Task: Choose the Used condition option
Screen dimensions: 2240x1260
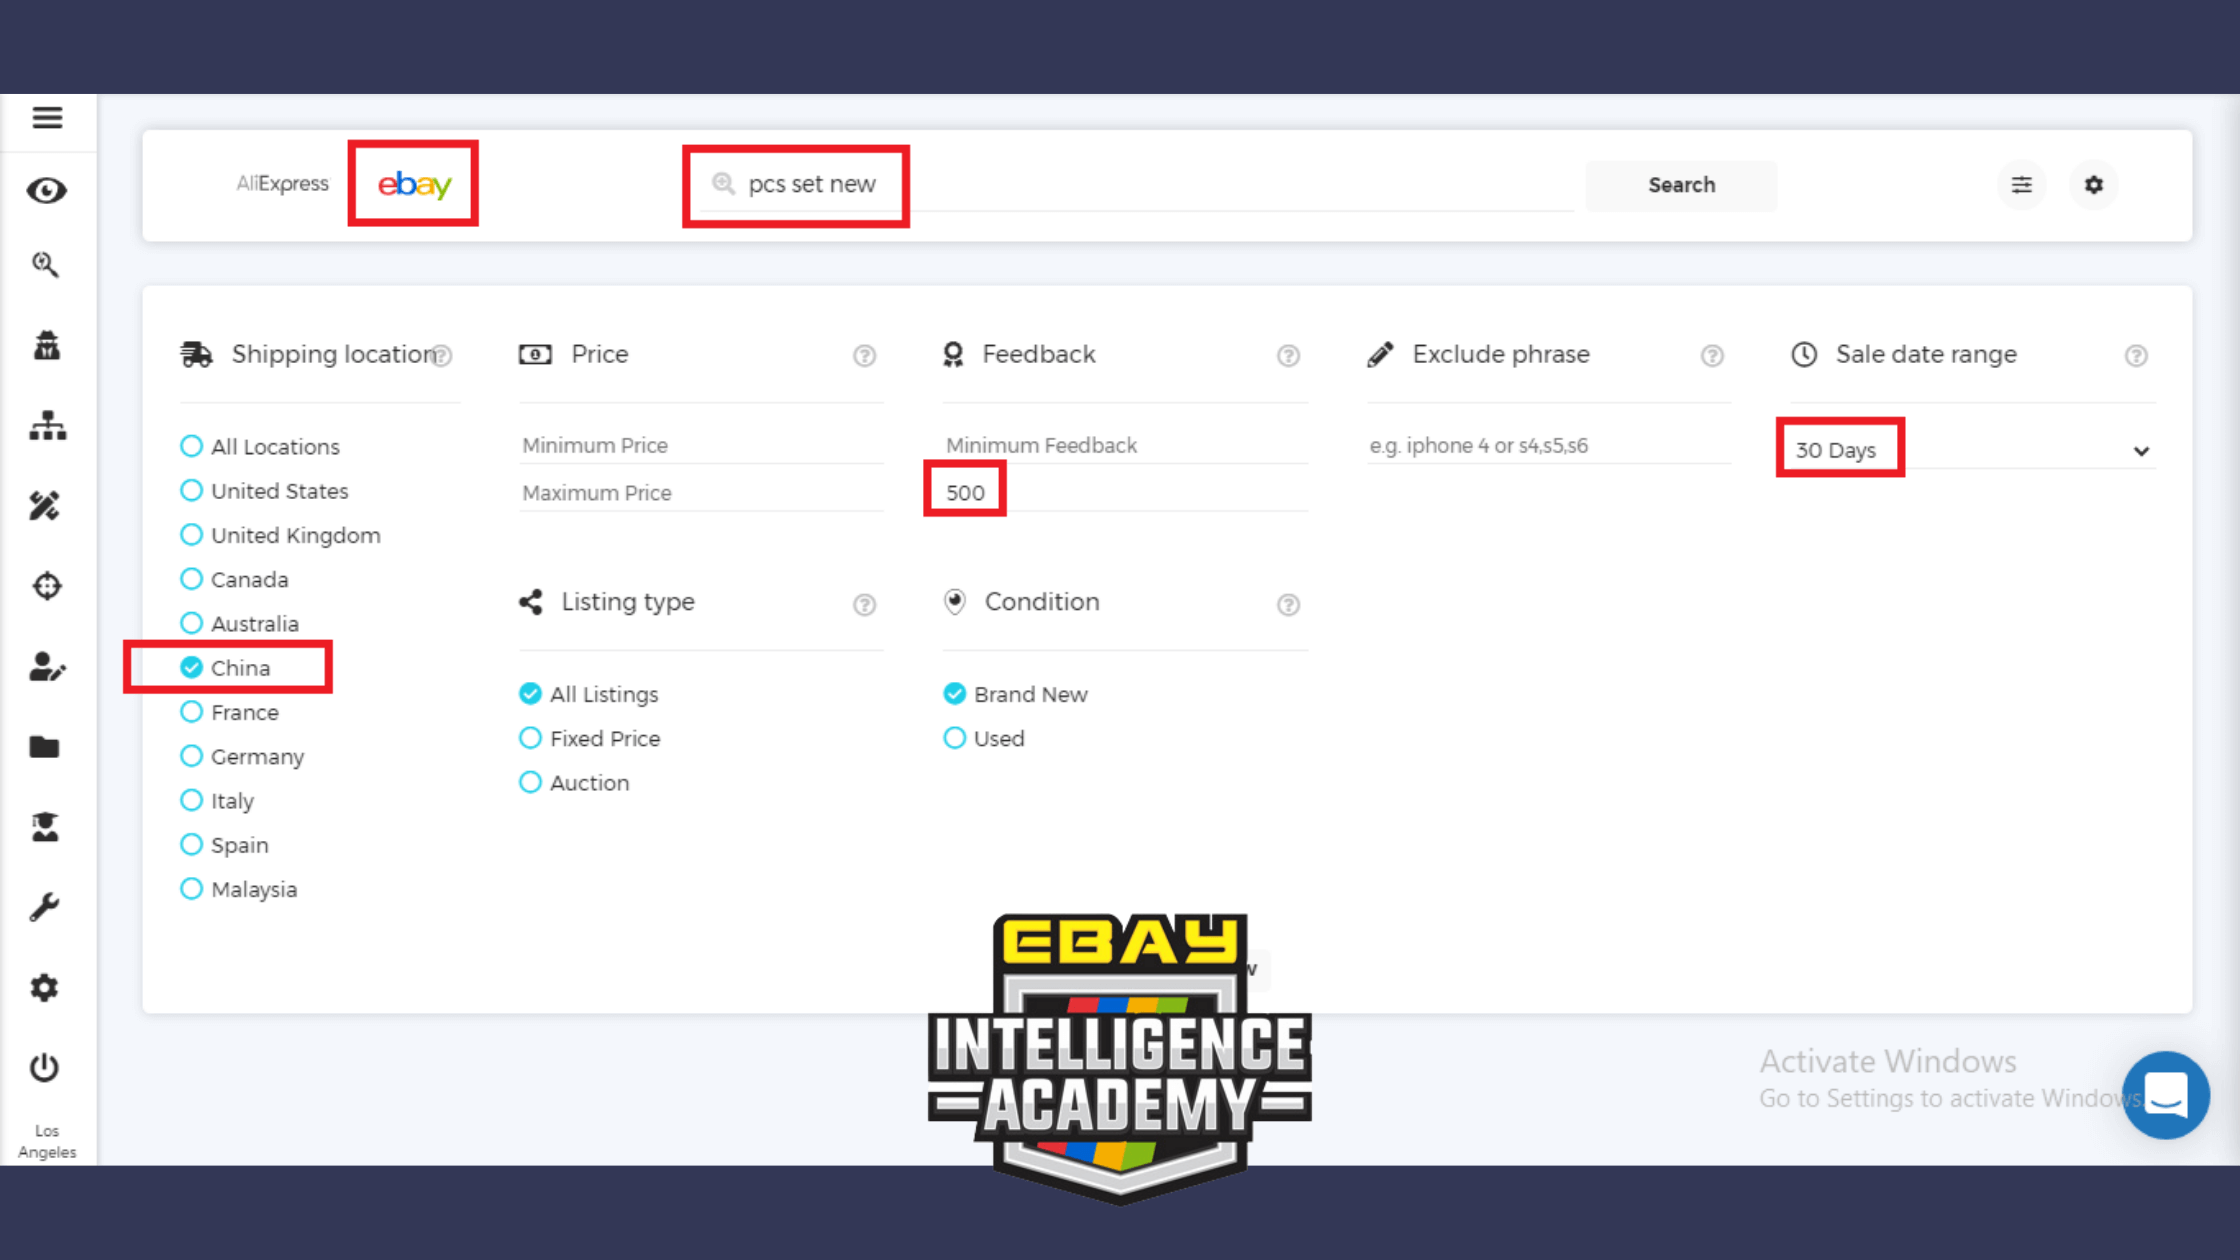Action: tap(955, 738)
